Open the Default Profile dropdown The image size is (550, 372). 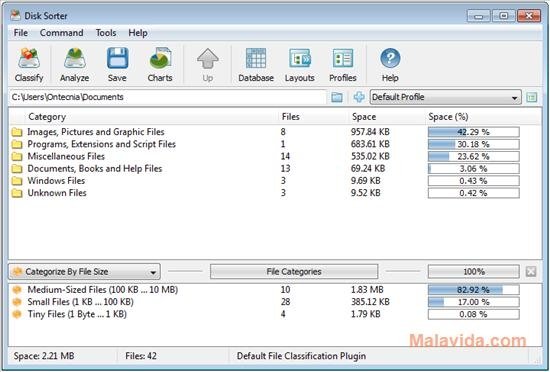[445, 97]
